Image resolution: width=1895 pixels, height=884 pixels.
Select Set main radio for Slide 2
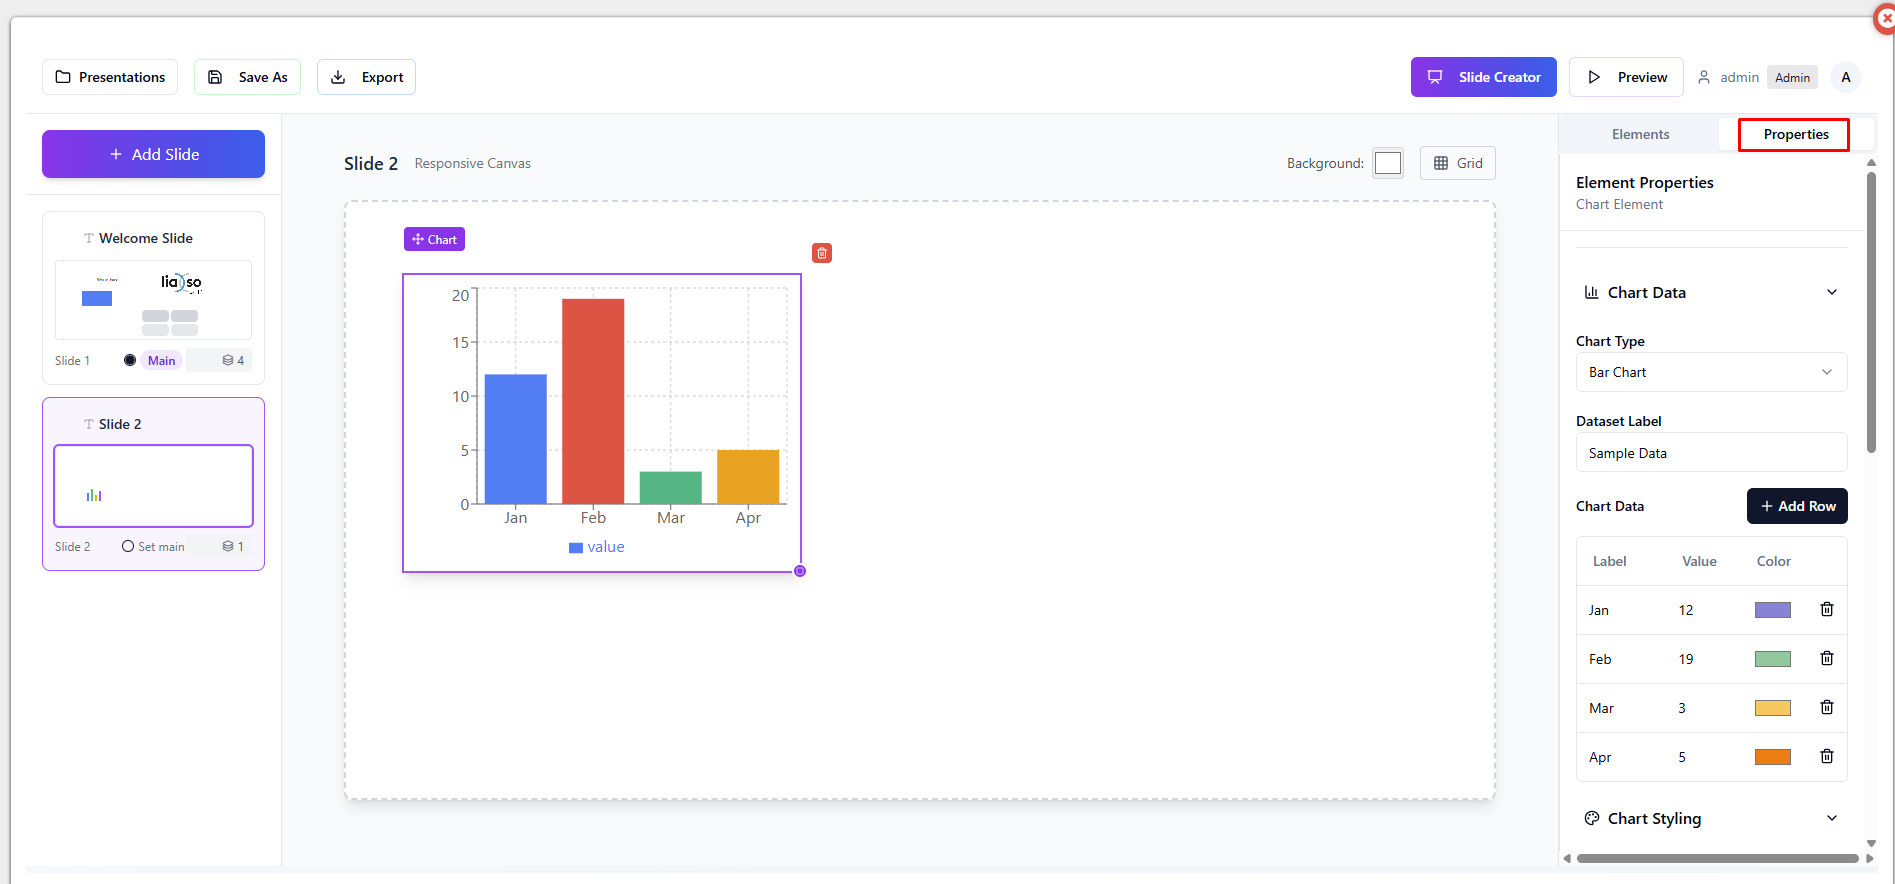coord(128,547)
